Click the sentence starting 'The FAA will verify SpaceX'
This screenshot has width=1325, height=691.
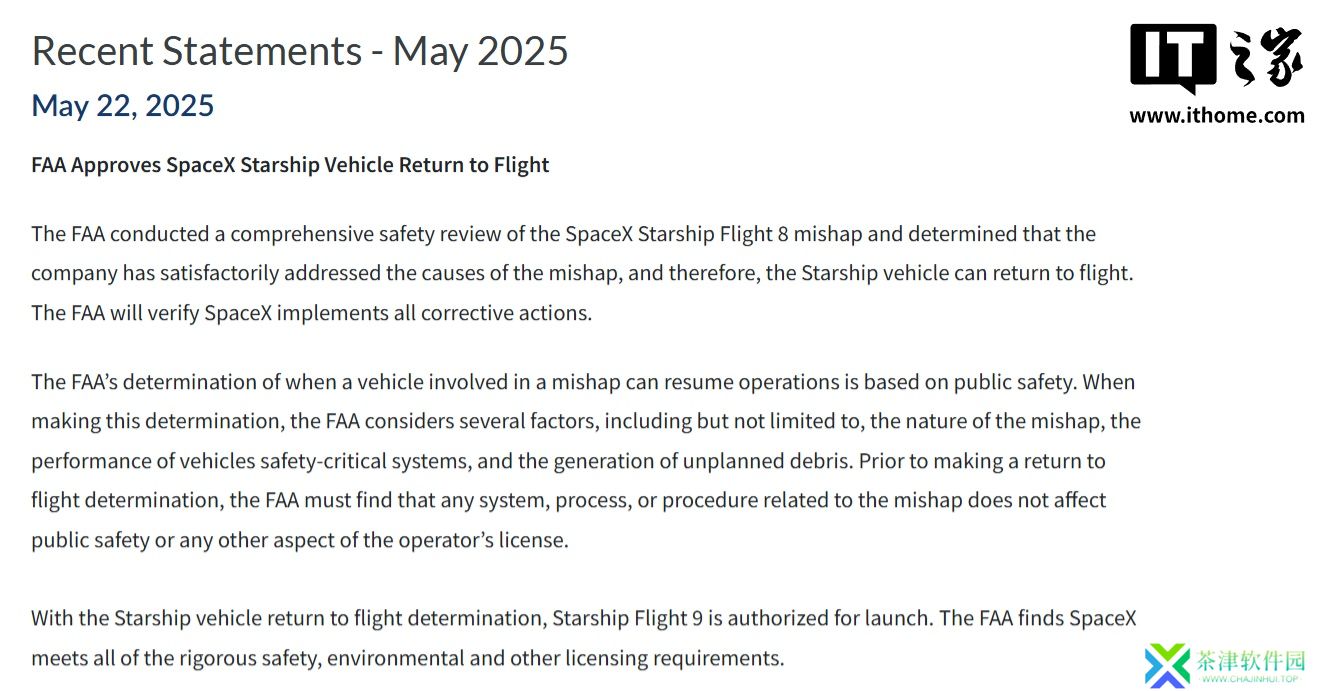point(312,313)
